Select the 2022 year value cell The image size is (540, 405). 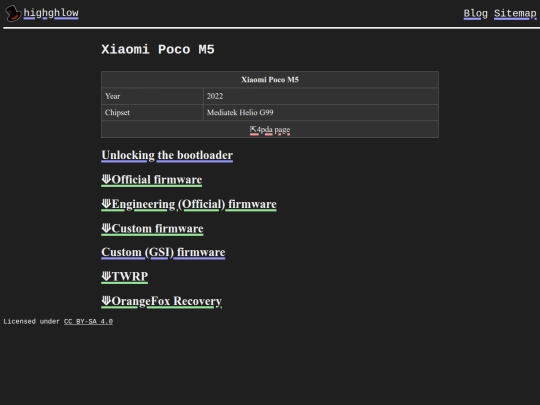pos(321,96)
